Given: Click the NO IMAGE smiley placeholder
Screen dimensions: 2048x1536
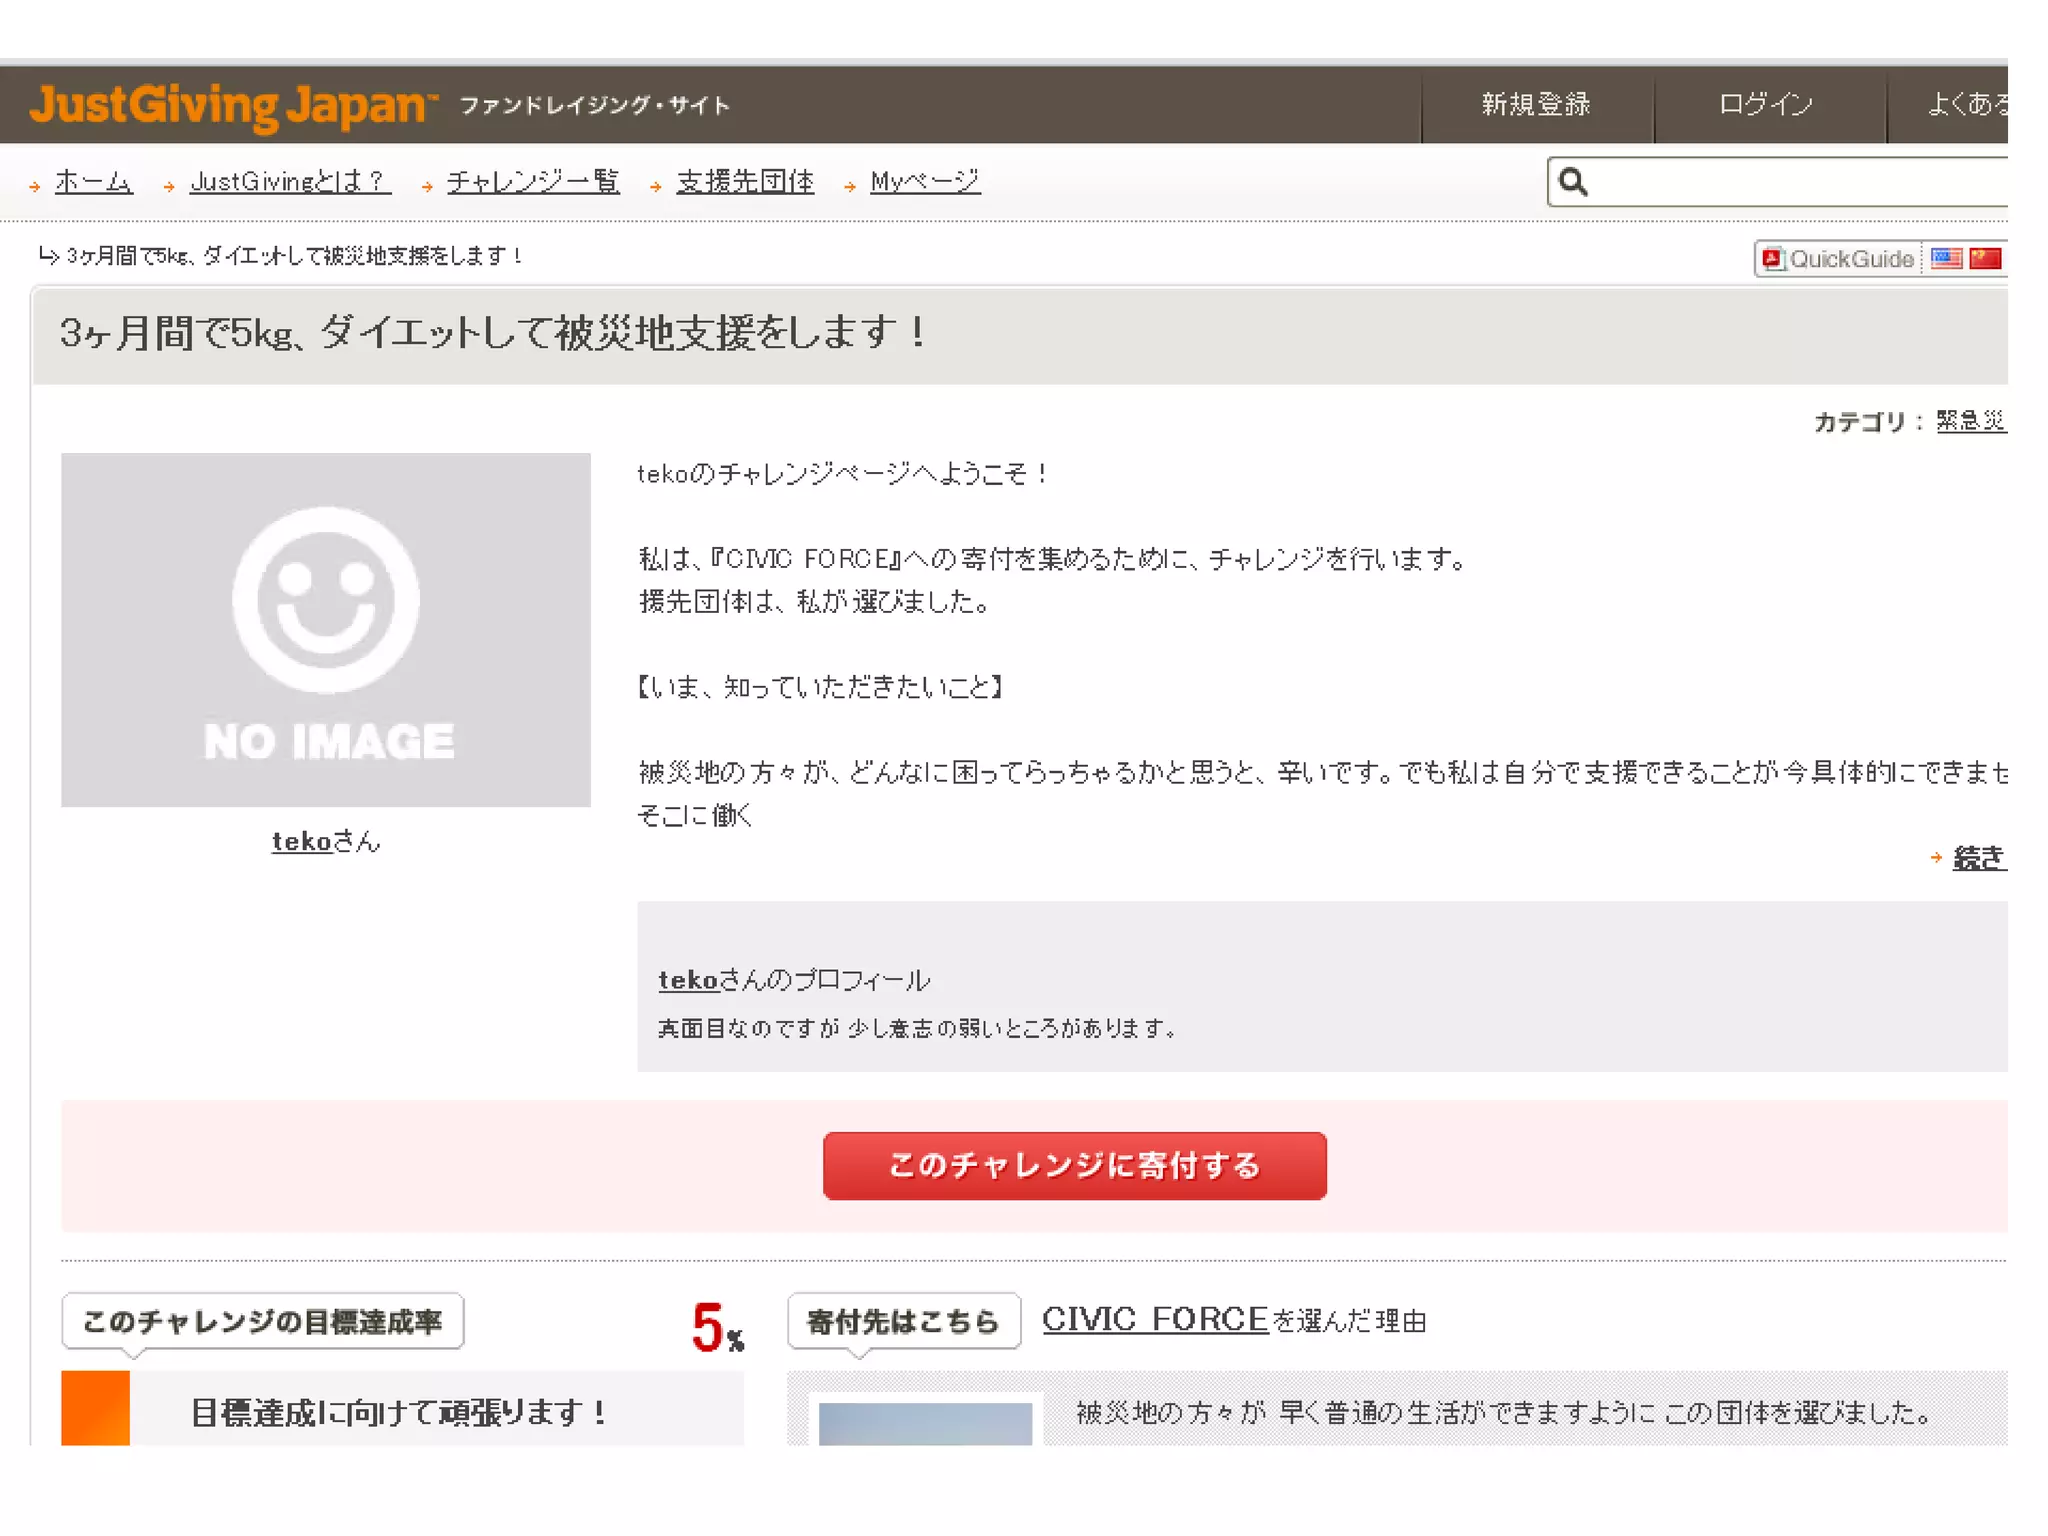Looking at the screenshot, I should click(x=326, y=629).
